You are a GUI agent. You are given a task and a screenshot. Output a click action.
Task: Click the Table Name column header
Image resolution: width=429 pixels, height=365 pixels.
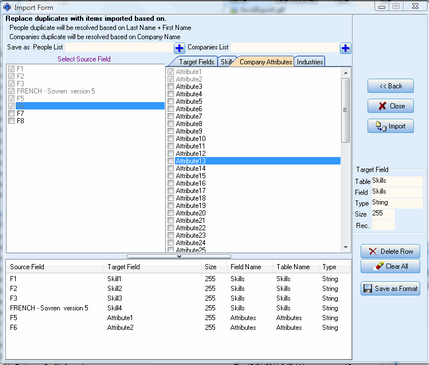296,267
